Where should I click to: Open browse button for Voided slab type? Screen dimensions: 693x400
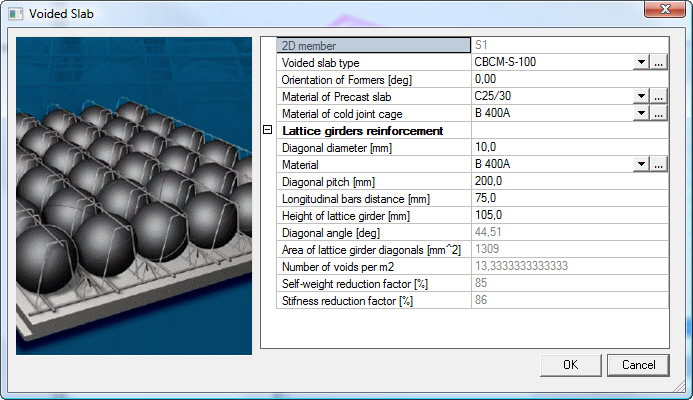point(659,62)
